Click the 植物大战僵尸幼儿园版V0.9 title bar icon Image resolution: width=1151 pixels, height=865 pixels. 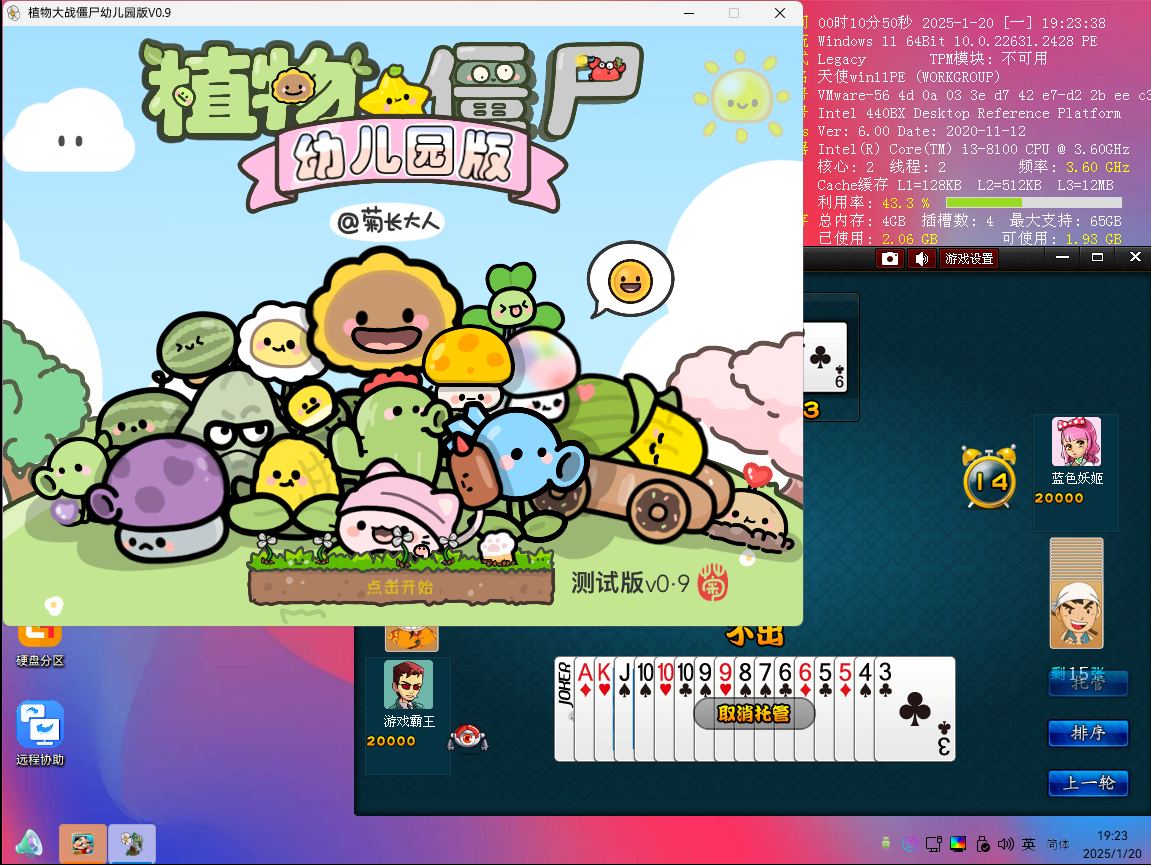click(x=13, y=12)
